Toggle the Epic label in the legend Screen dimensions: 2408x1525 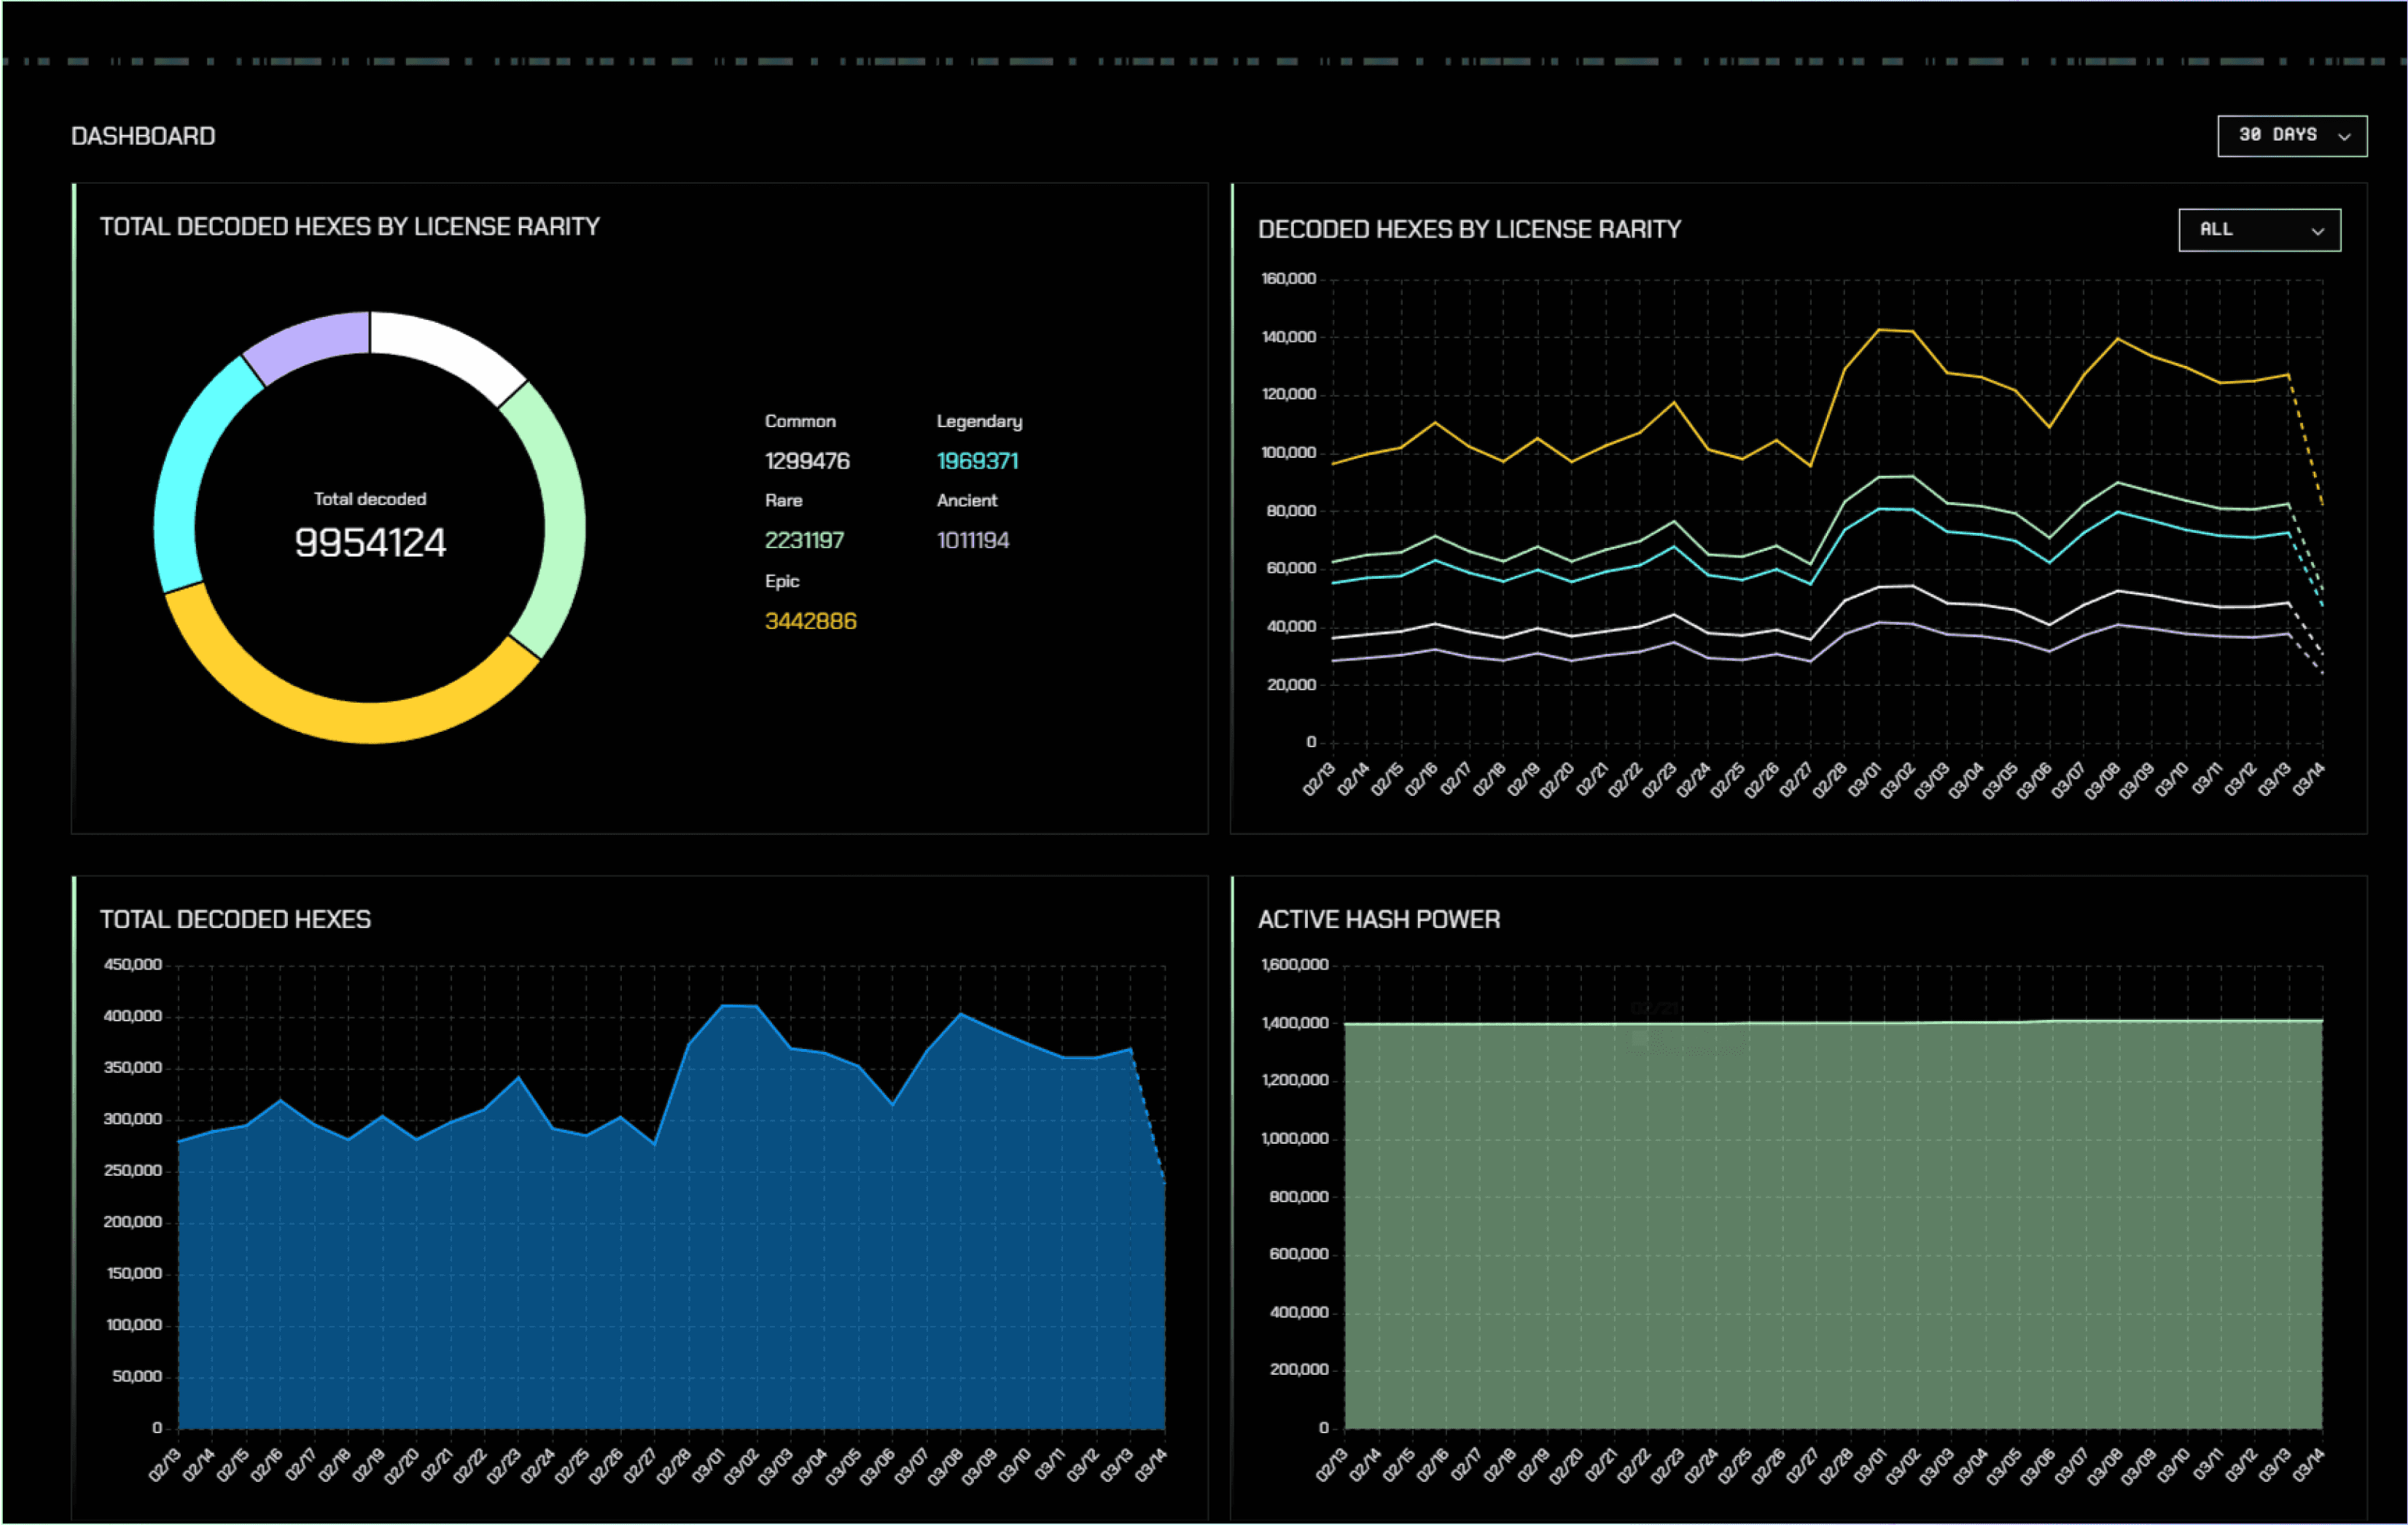pos(783,581)
